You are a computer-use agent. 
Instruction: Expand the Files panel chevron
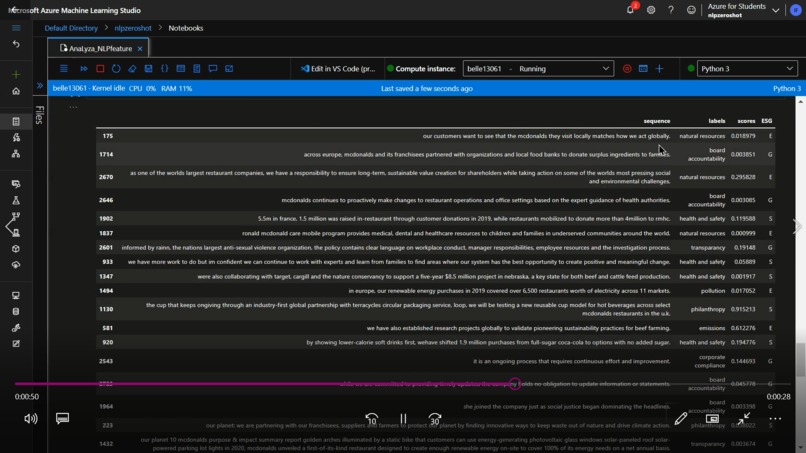pos(40,85)
